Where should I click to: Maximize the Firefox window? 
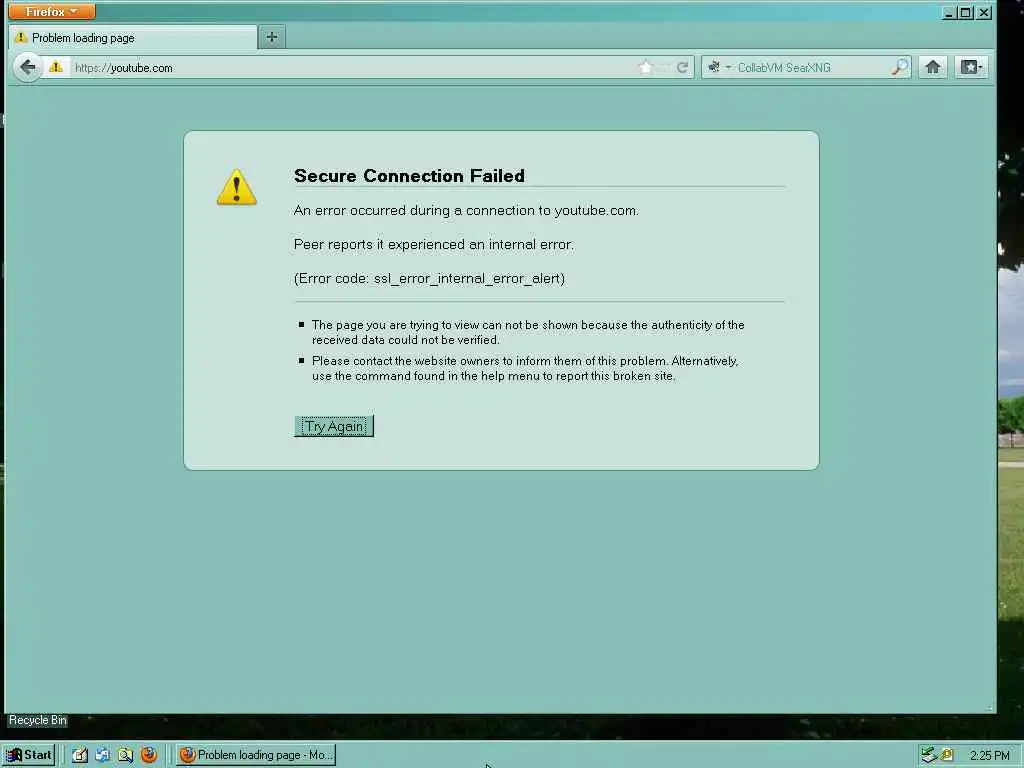[x=966, y=12]
